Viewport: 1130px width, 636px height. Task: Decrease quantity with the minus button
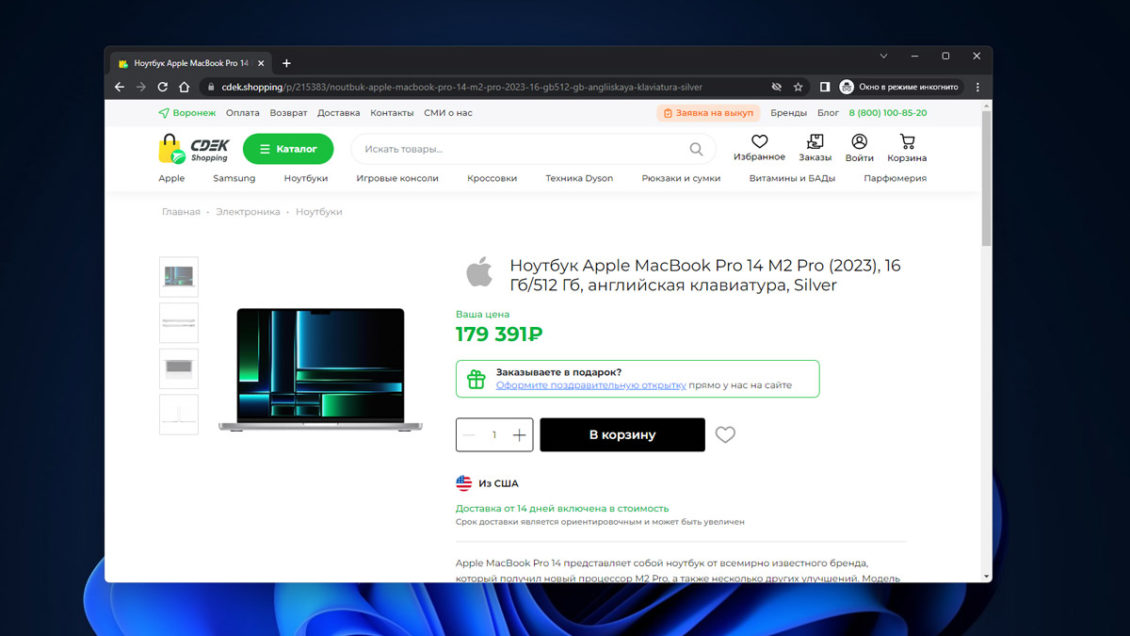coord(468,435)
